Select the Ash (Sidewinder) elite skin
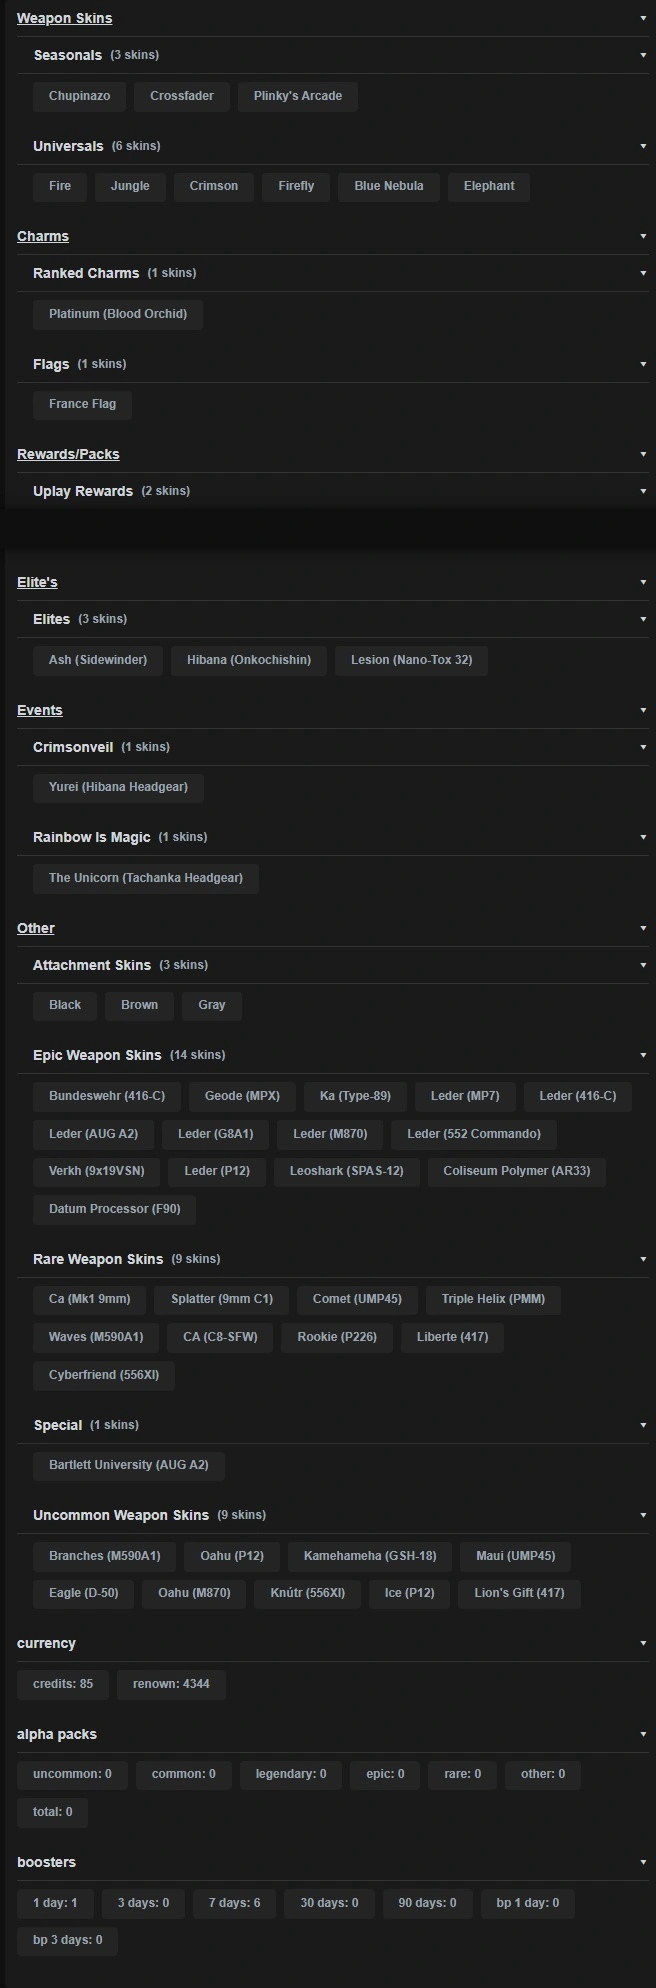 click(x=98, y=660)
